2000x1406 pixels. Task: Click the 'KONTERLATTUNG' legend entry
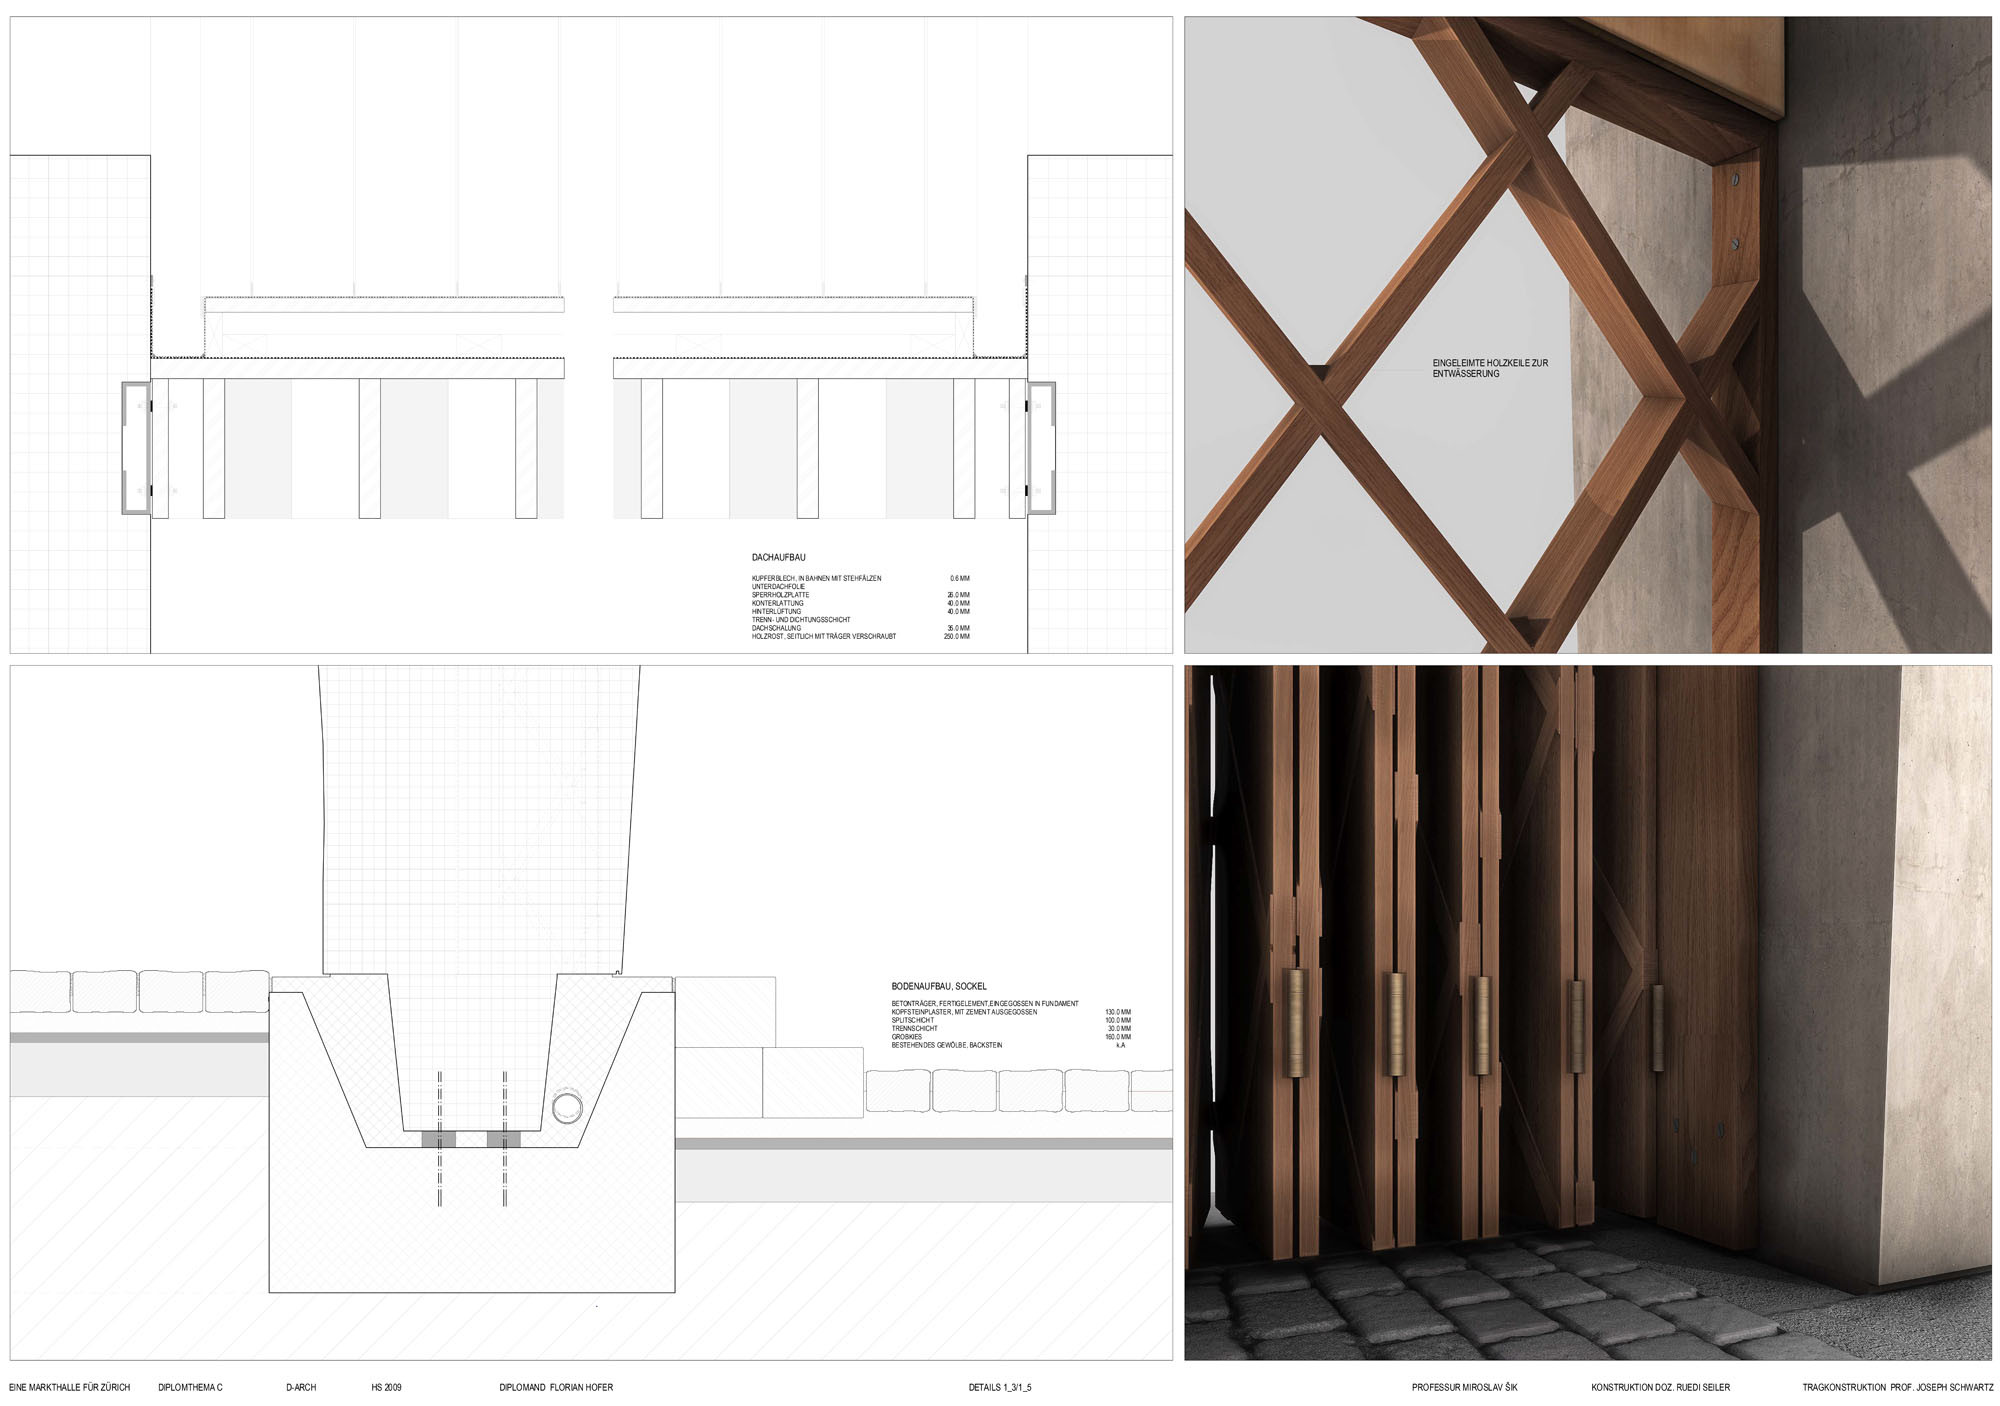pyautogui.click(x=777, y=603)
